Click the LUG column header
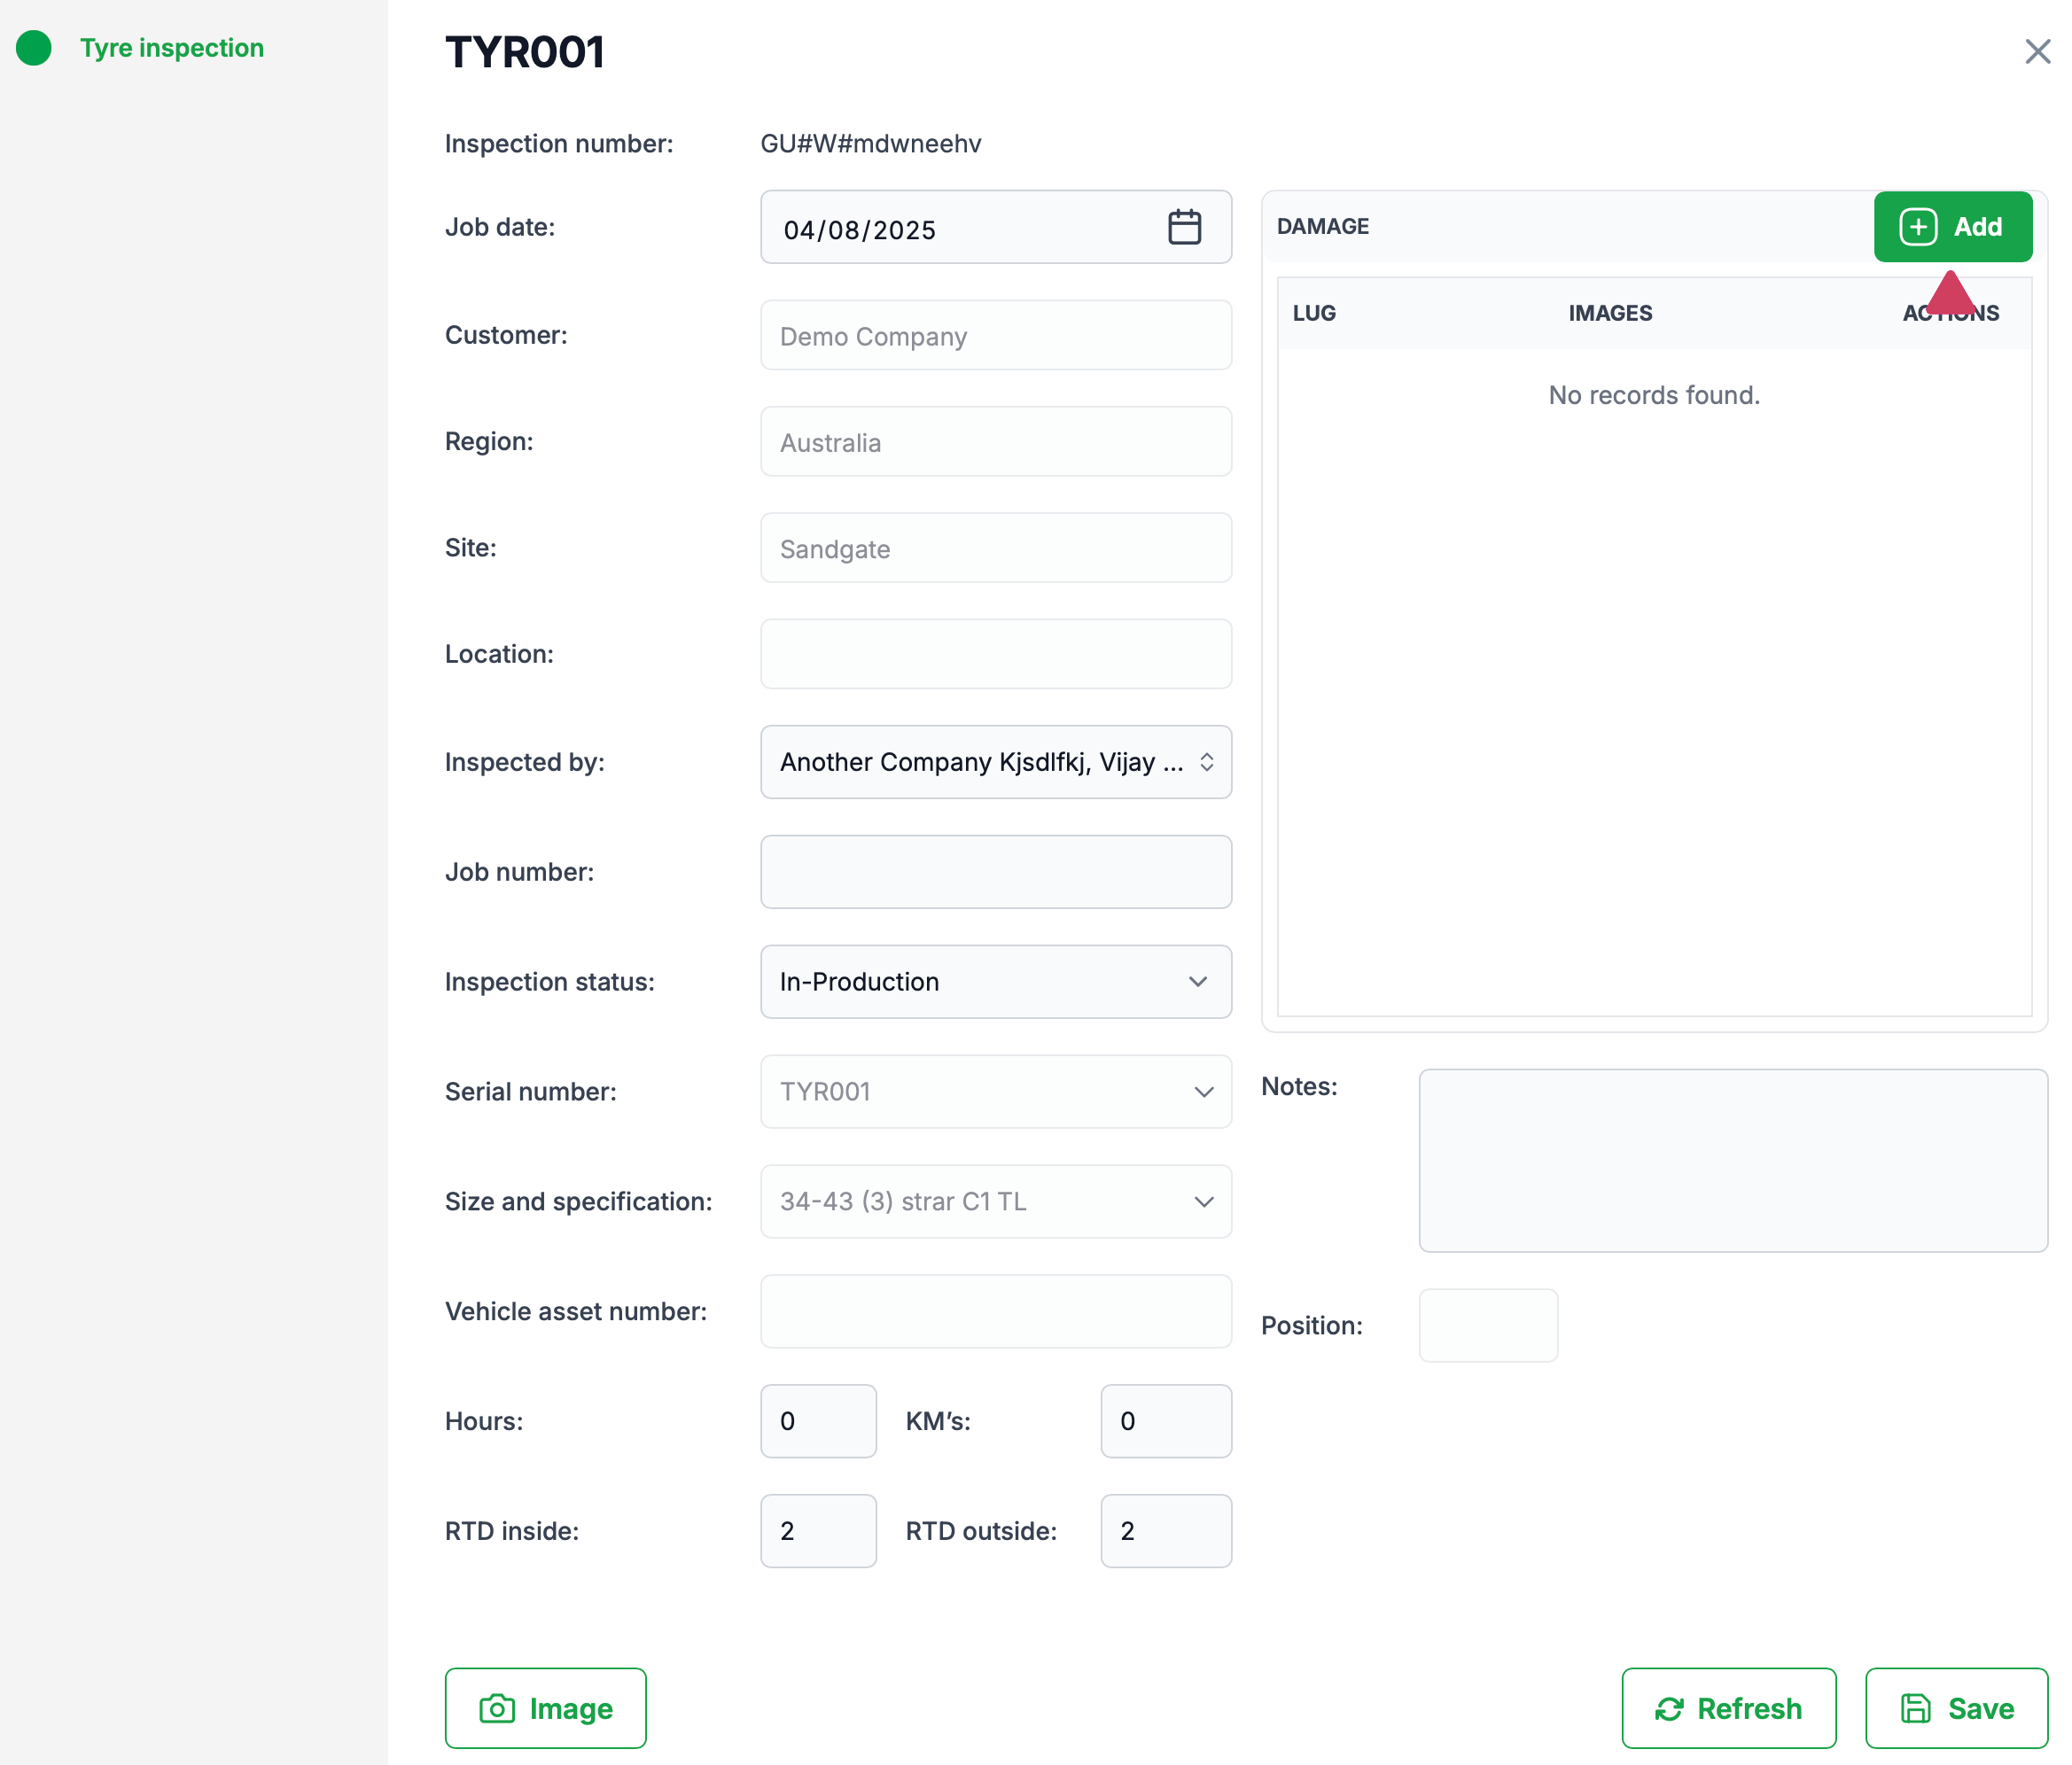The height and width of the screenshot is (1765, 2072). [x=1313, y=313]
